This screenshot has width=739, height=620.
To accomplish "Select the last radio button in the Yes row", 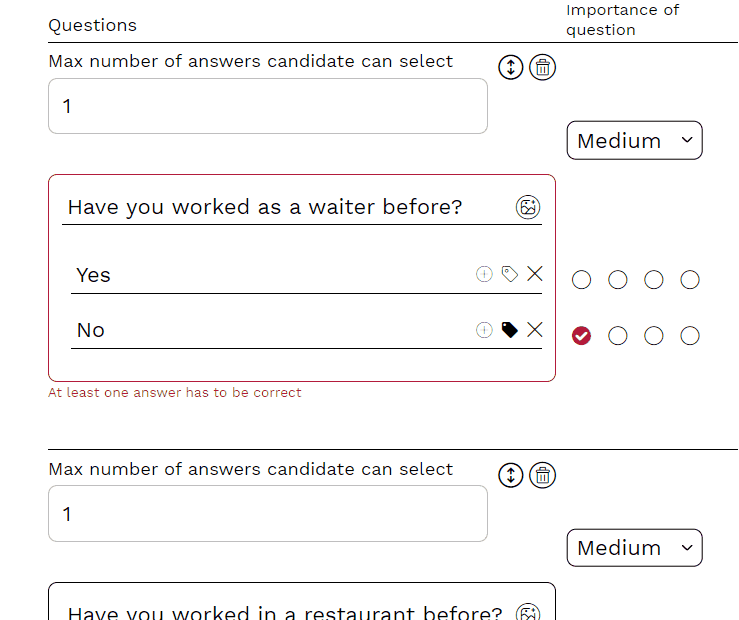I will pyautogui.click(x=690, y=280).
